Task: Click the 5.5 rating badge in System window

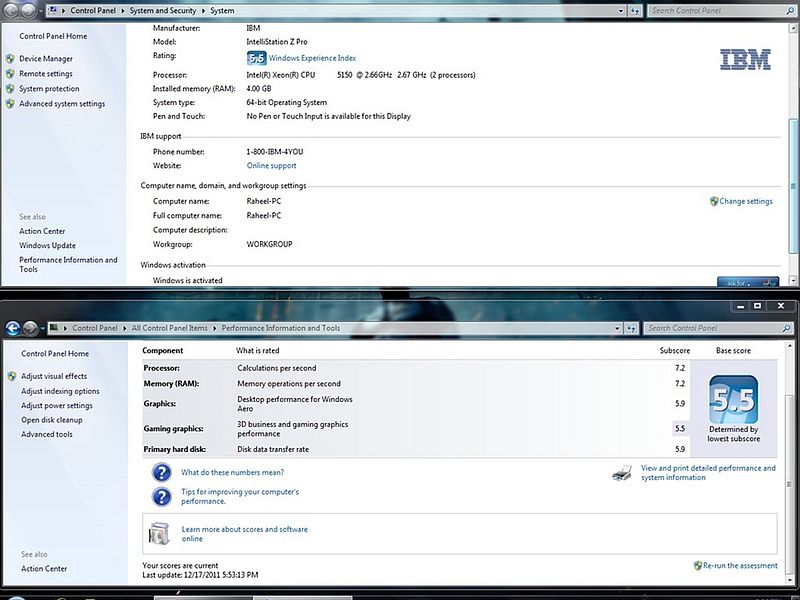Action: pyautogui.click(x=256, y=58)
